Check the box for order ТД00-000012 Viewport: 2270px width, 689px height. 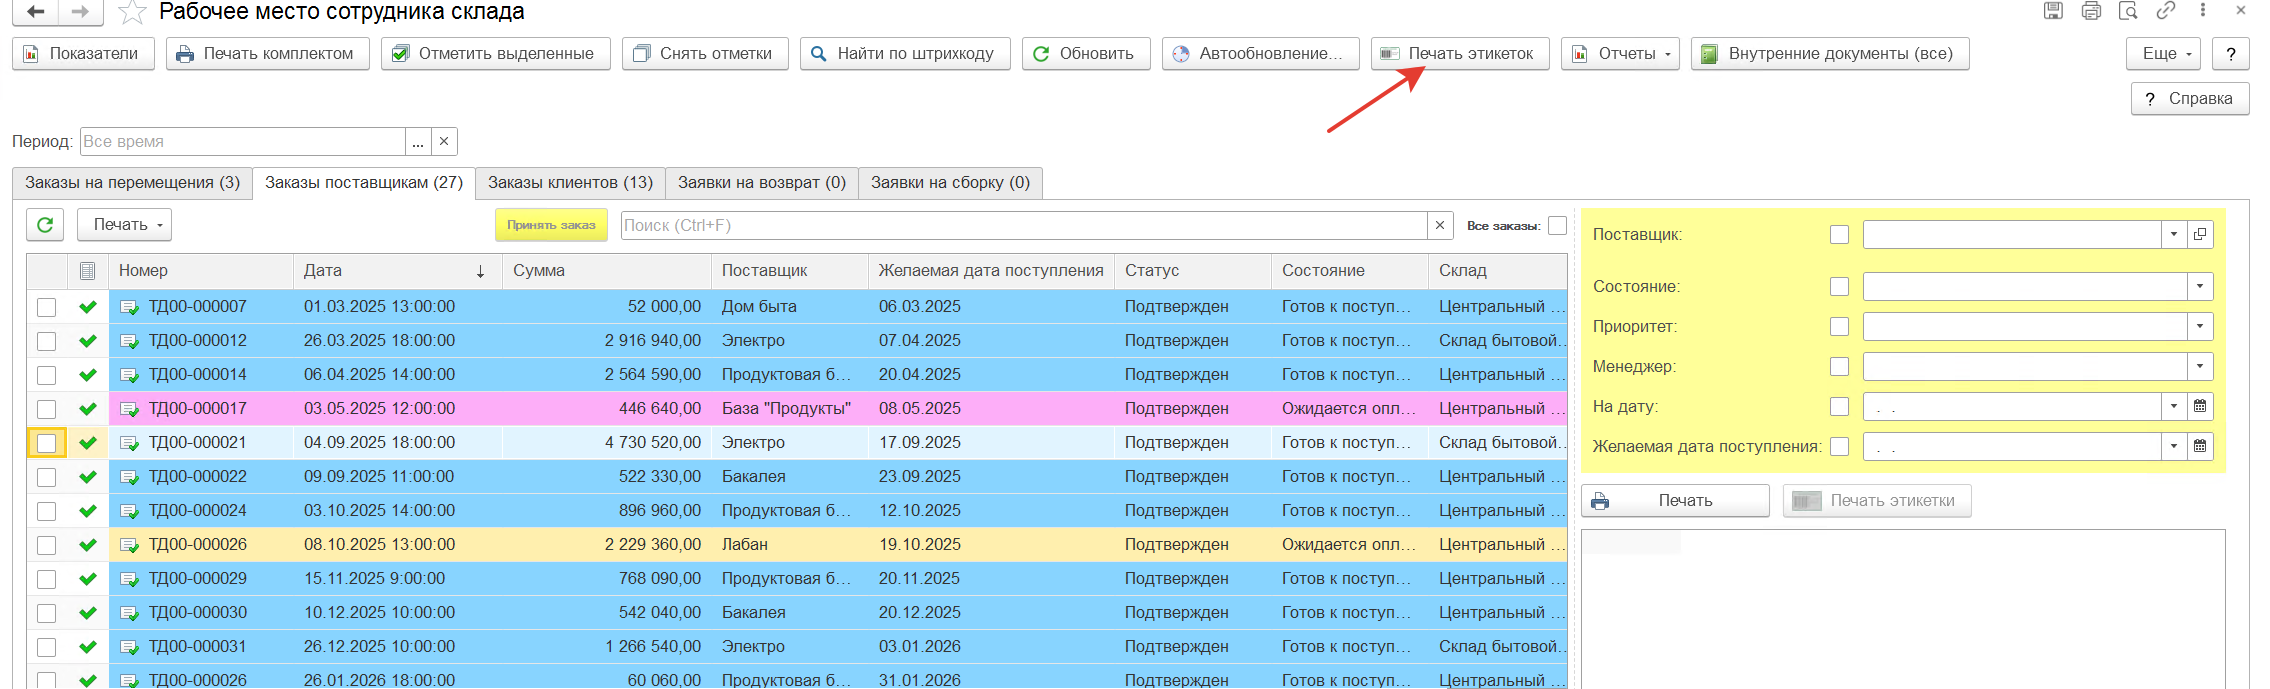point(46,341)
